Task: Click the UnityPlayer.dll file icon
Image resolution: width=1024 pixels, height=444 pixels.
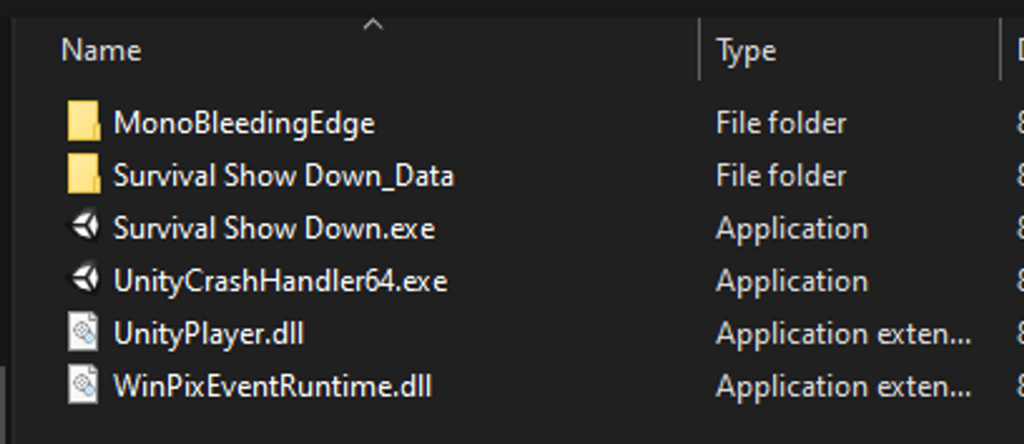Action: click(x=84, y=333)
